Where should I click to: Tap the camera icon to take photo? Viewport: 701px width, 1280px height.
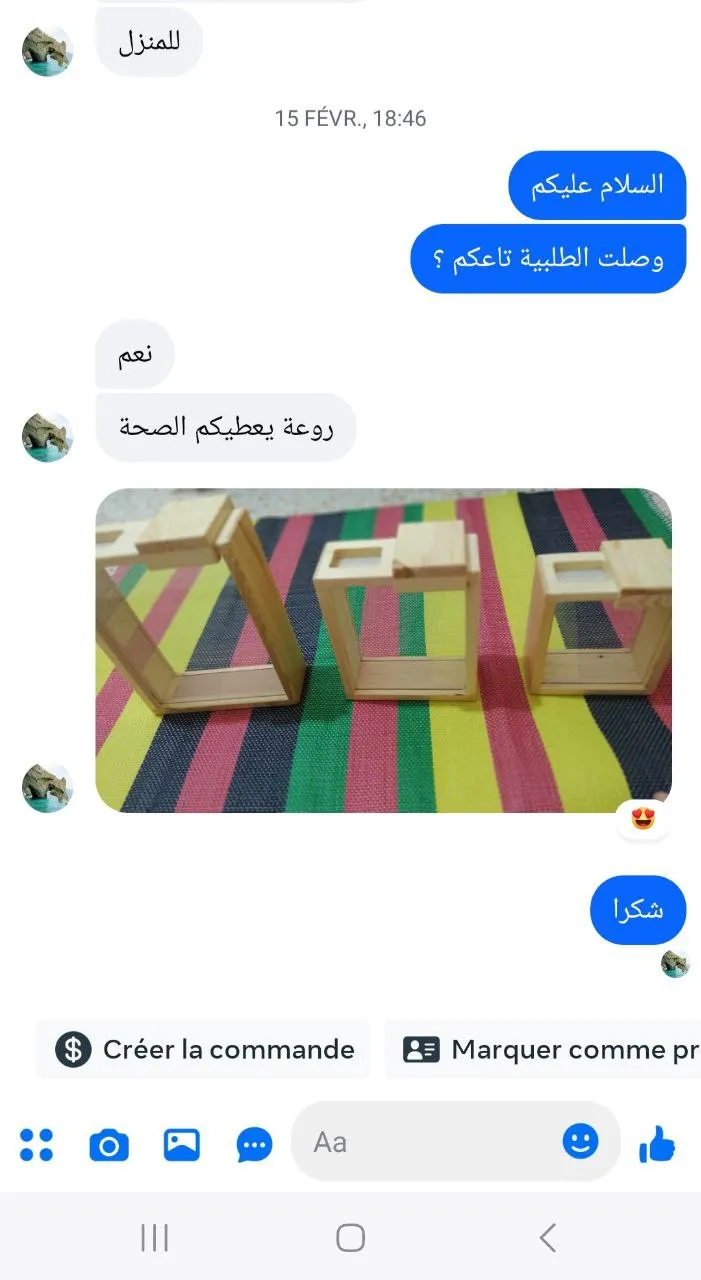(109, 1144)
